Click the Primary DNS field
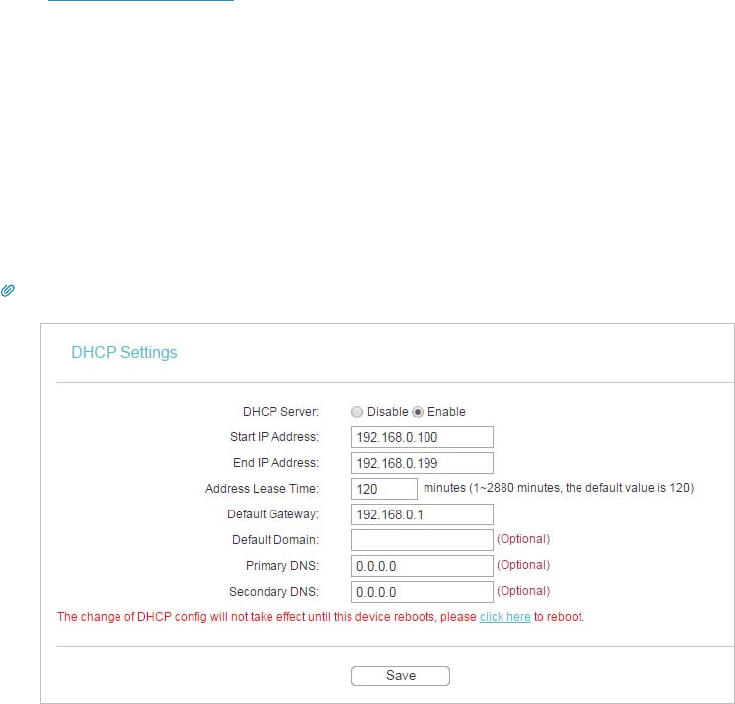 pyautogui.click(x=422, y=566)
